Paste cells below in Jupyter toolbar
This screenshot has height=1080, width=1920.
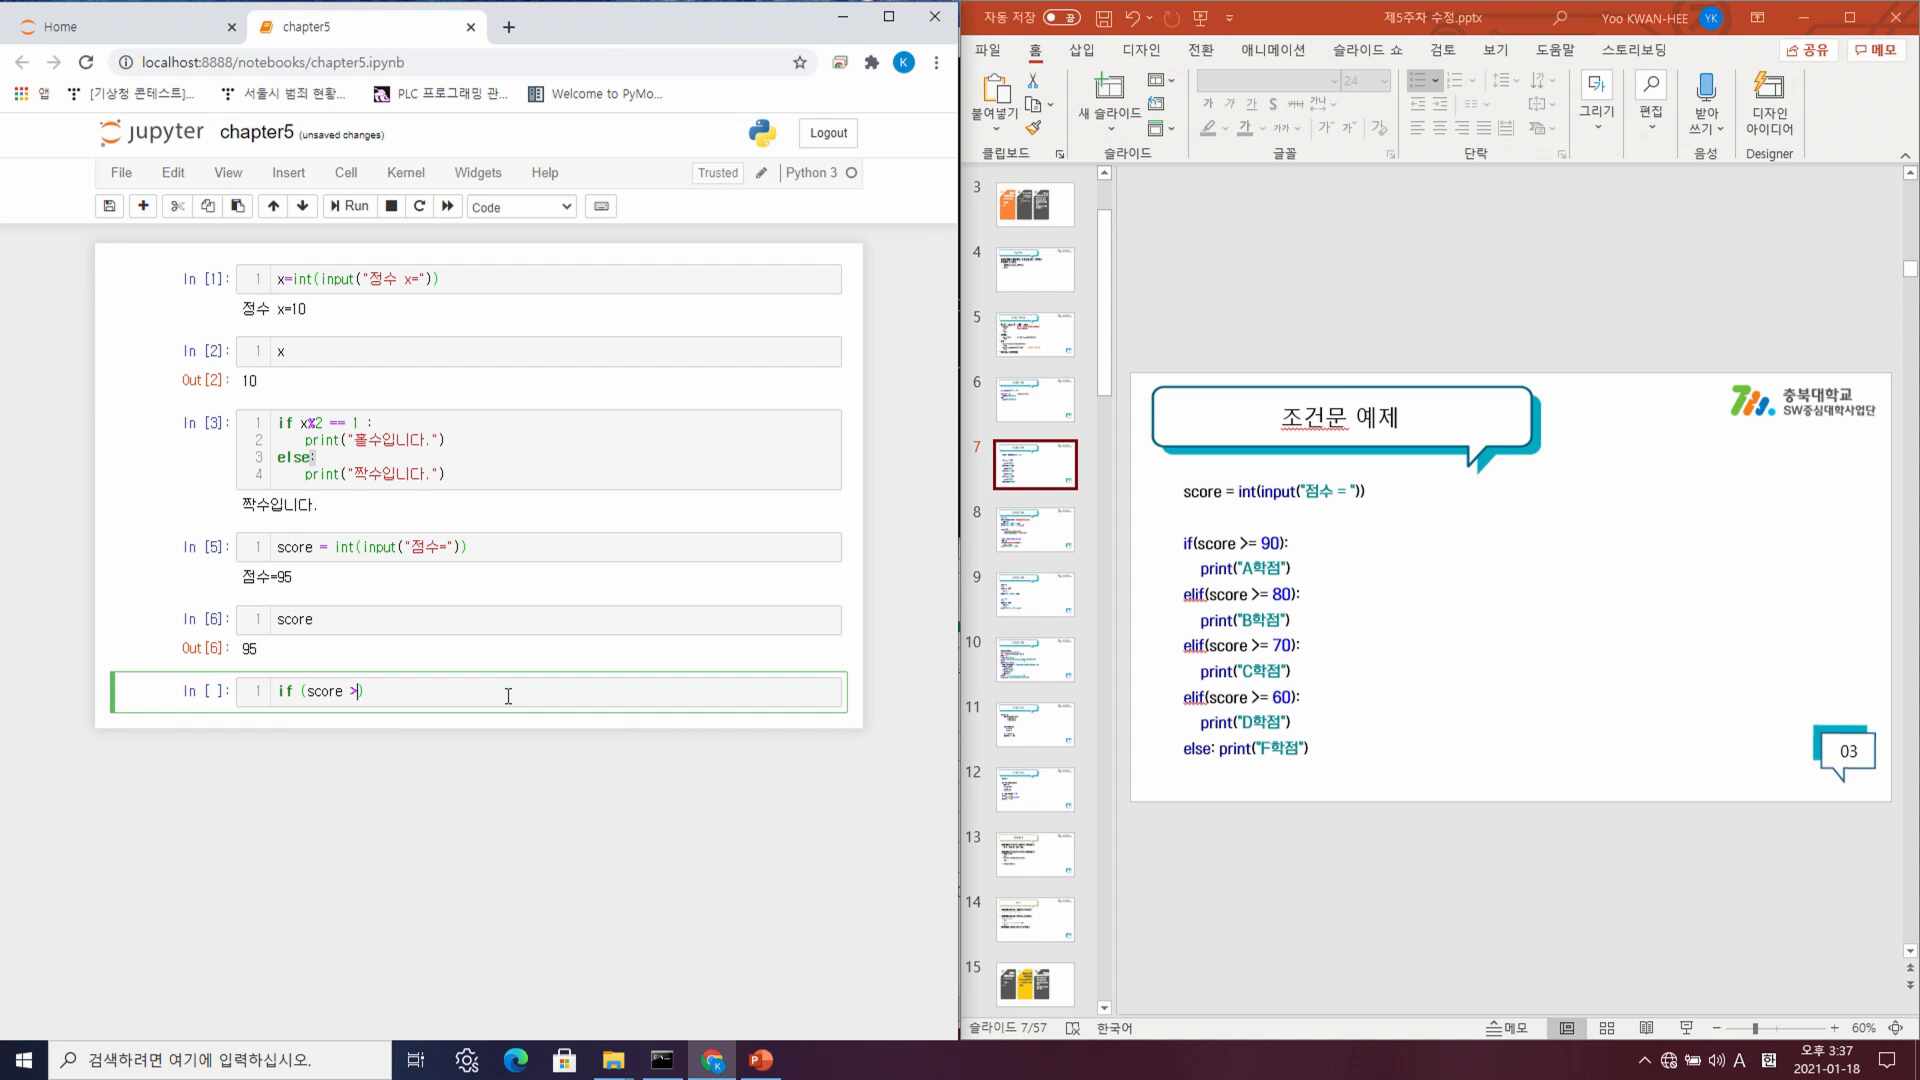click(x=237, y=206)
